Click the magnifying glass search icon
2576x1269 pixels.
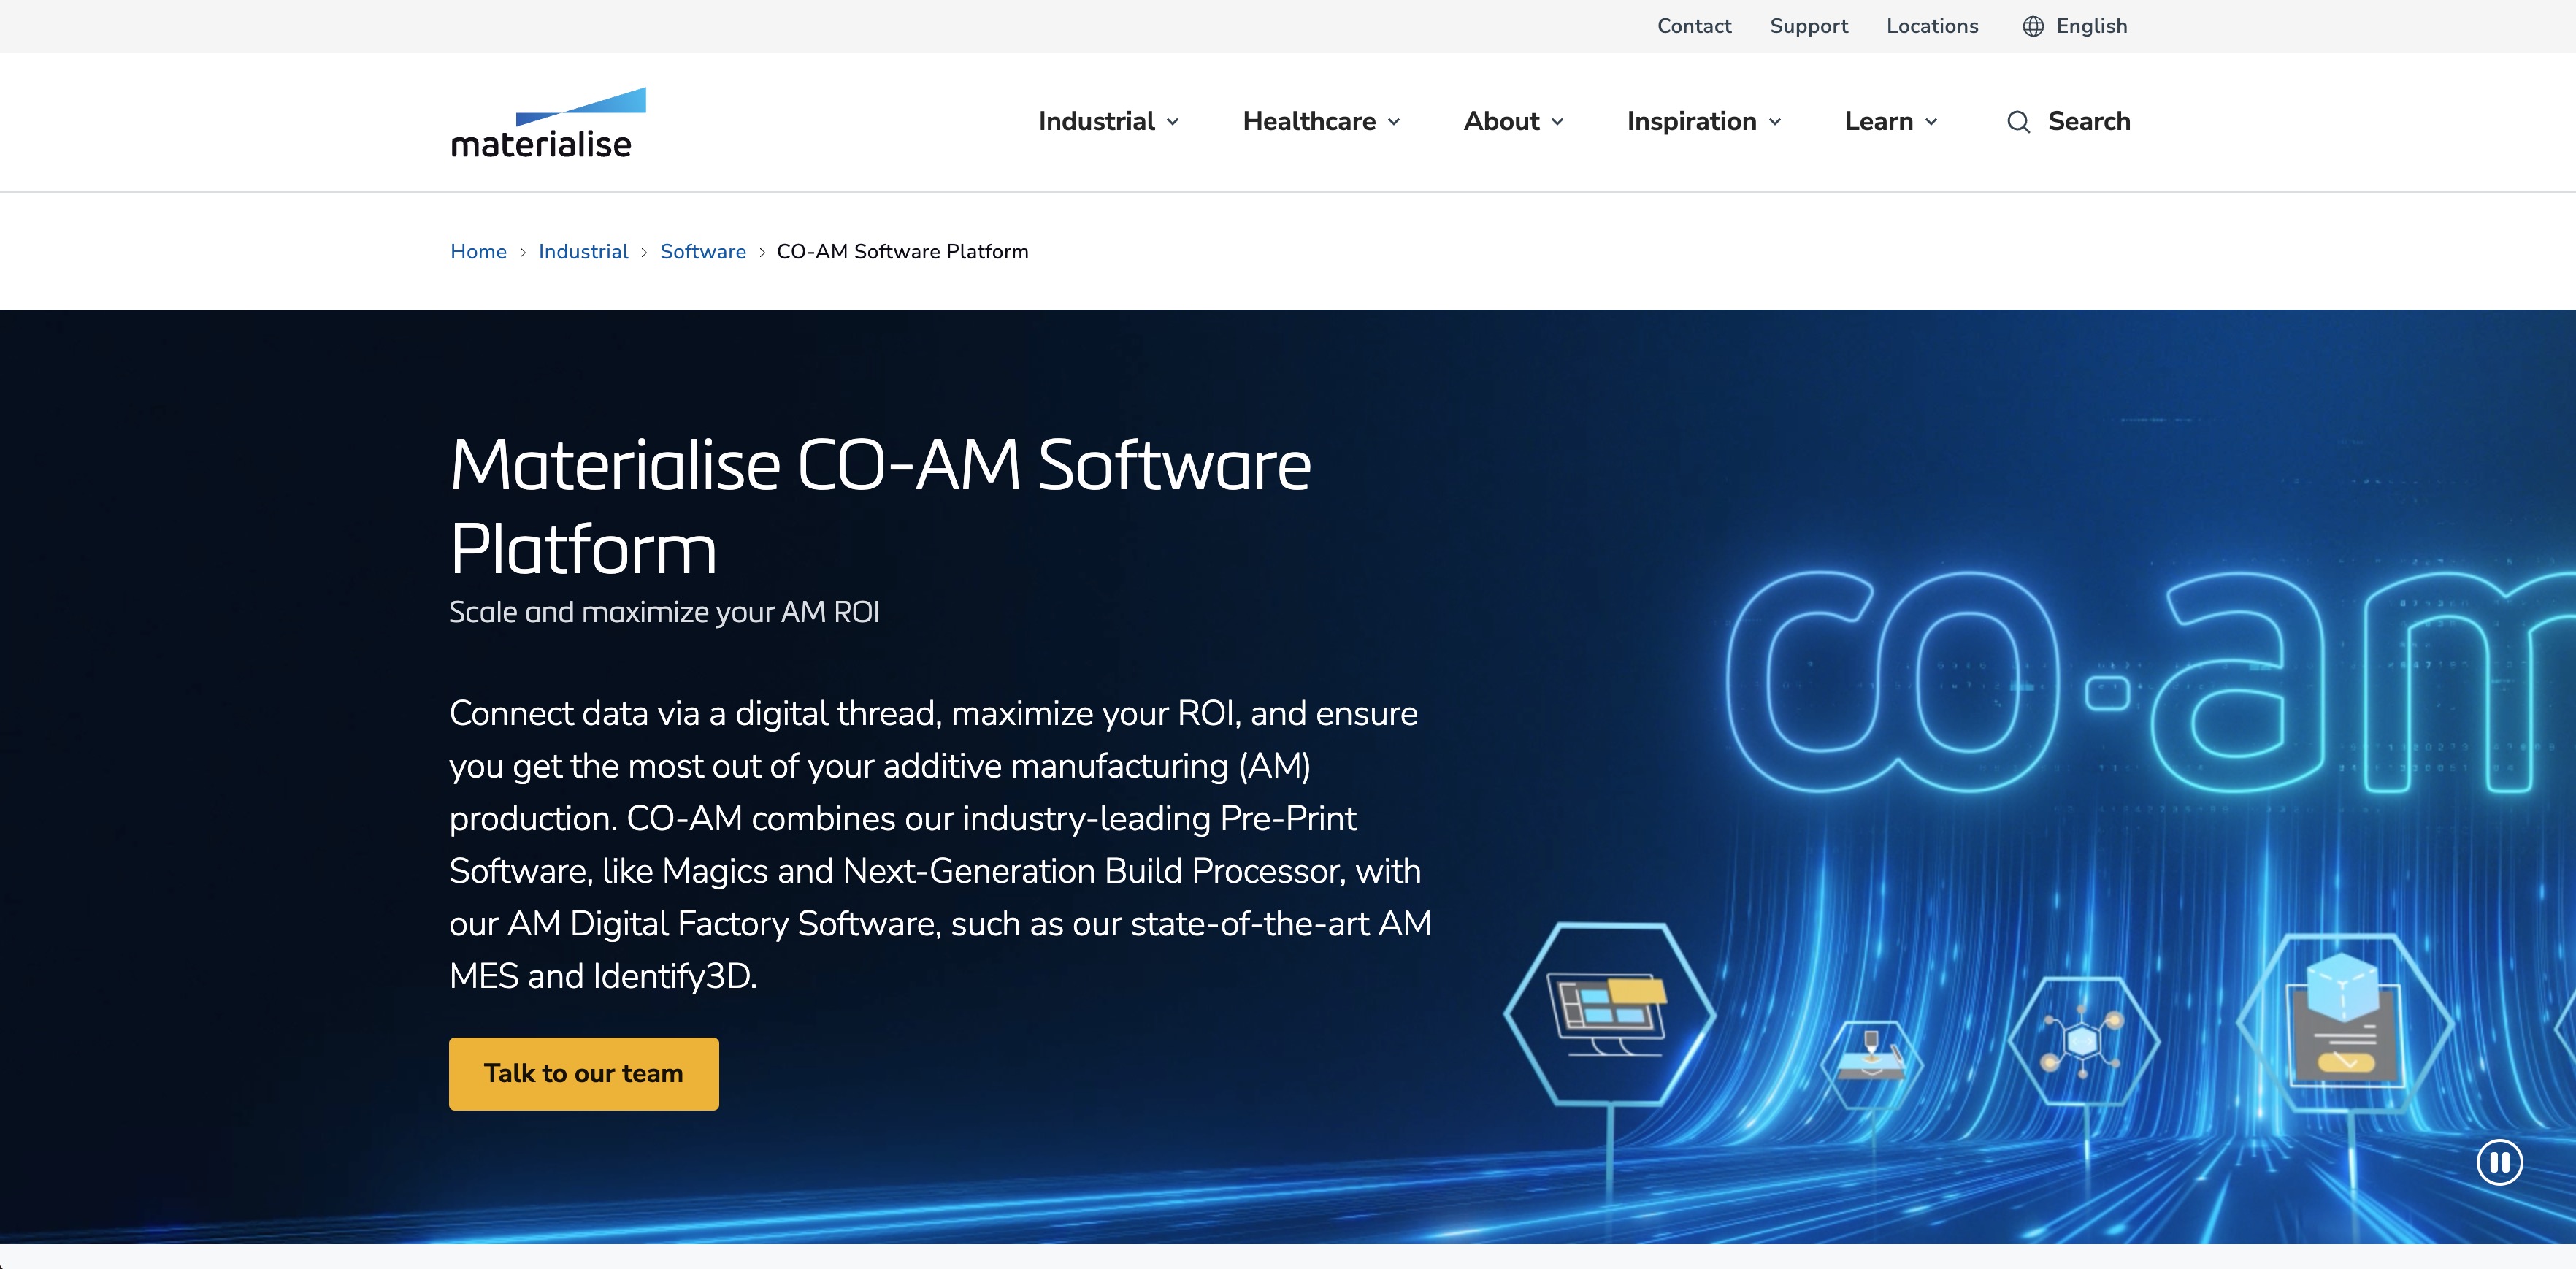[2018, 122]
